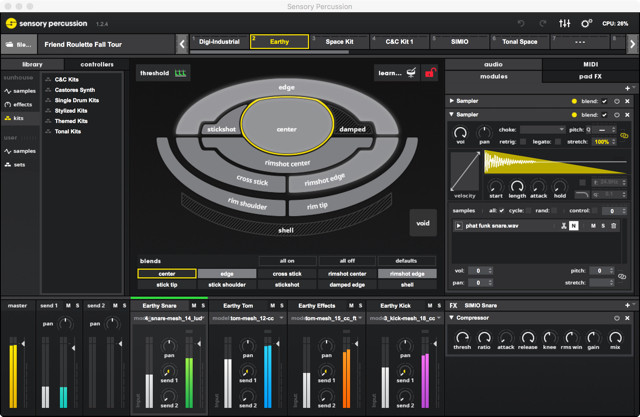640x417 pixels.
Task: Remove the collapsed Sampler module with X
Action: [x=627, y=101]
